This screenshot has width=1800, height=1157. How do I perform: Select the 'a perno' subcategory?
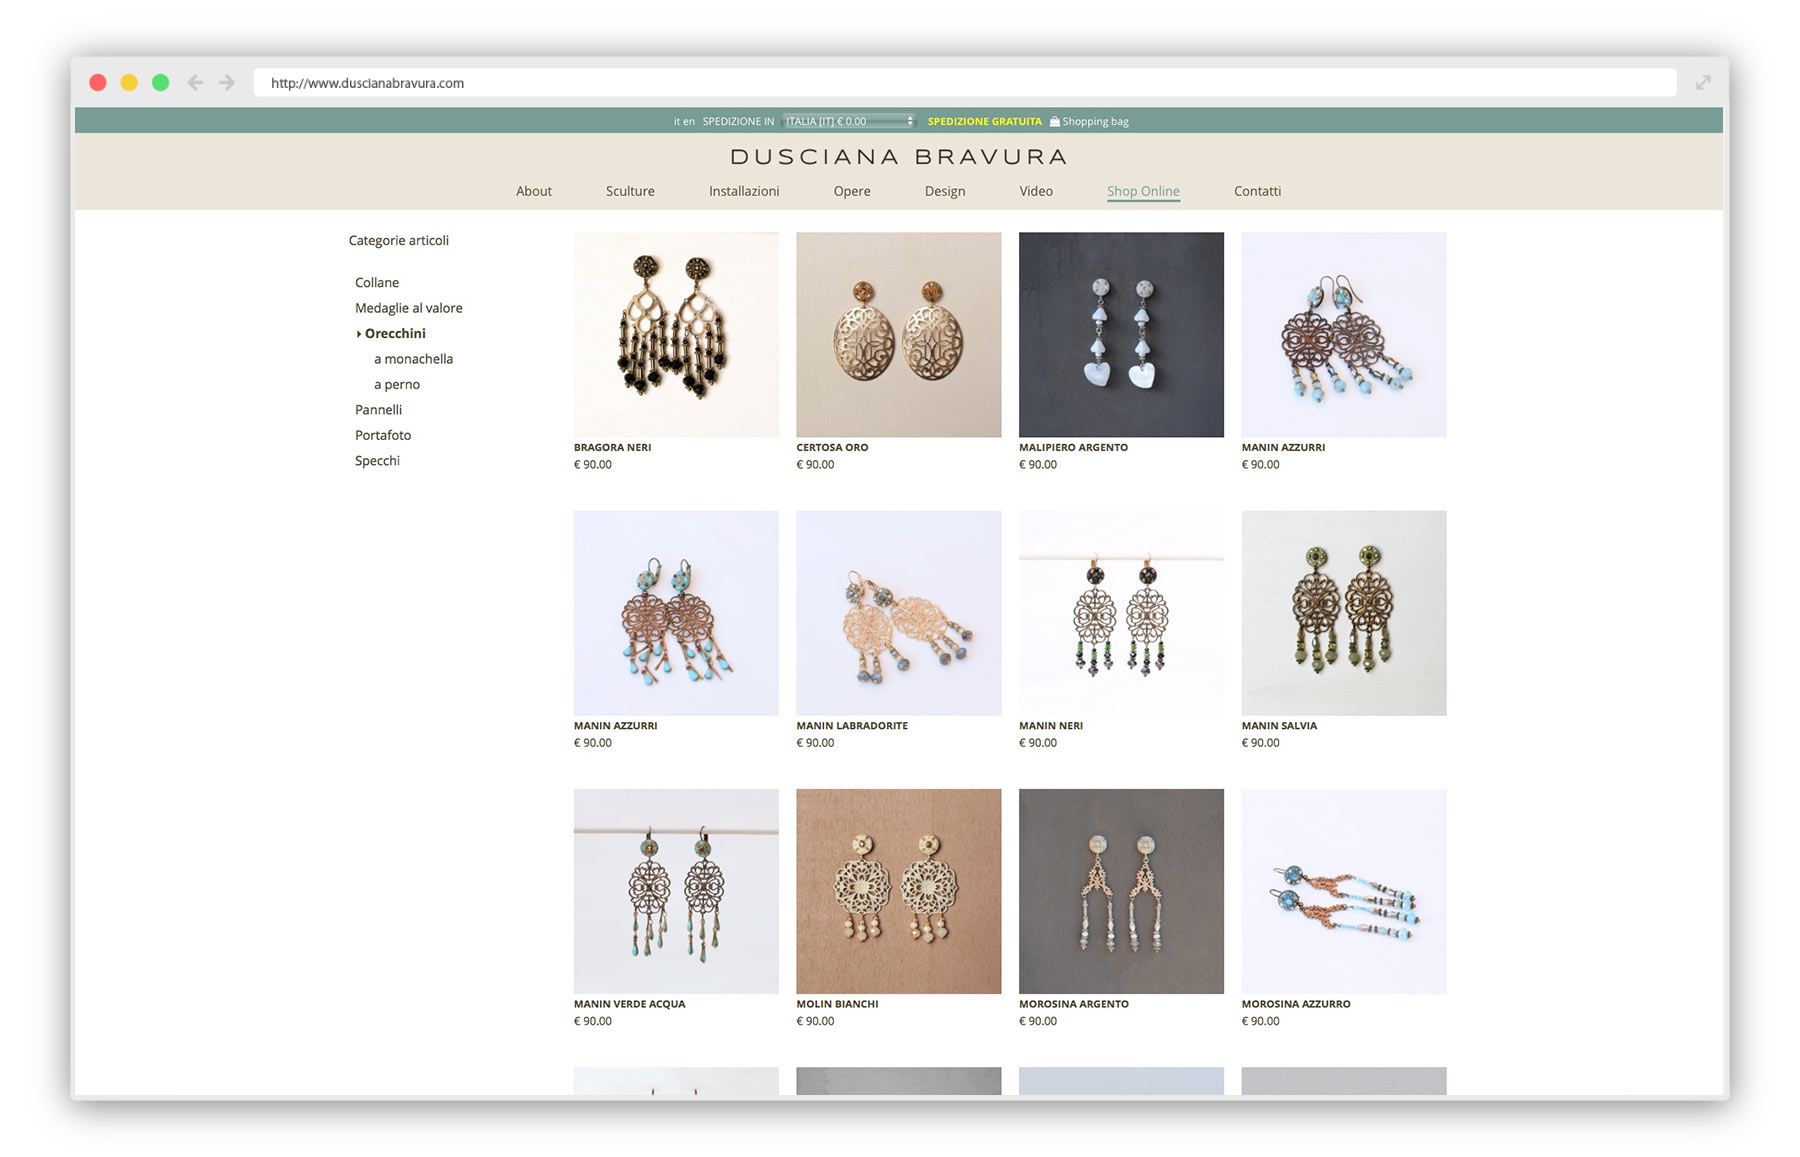tap(397, 385)
